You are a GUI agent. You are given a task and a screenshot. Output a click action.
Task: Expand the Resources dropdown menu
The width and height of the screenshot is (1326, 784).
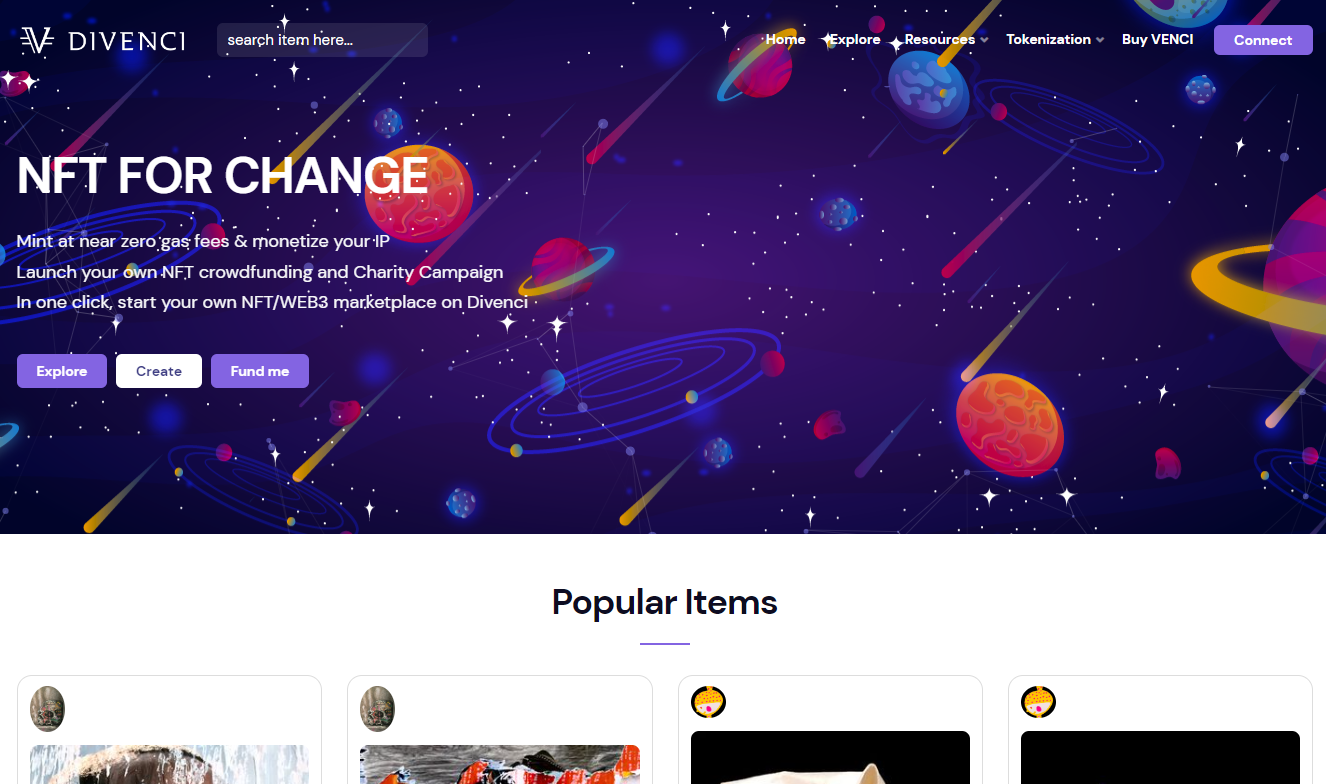pos(946,40)
